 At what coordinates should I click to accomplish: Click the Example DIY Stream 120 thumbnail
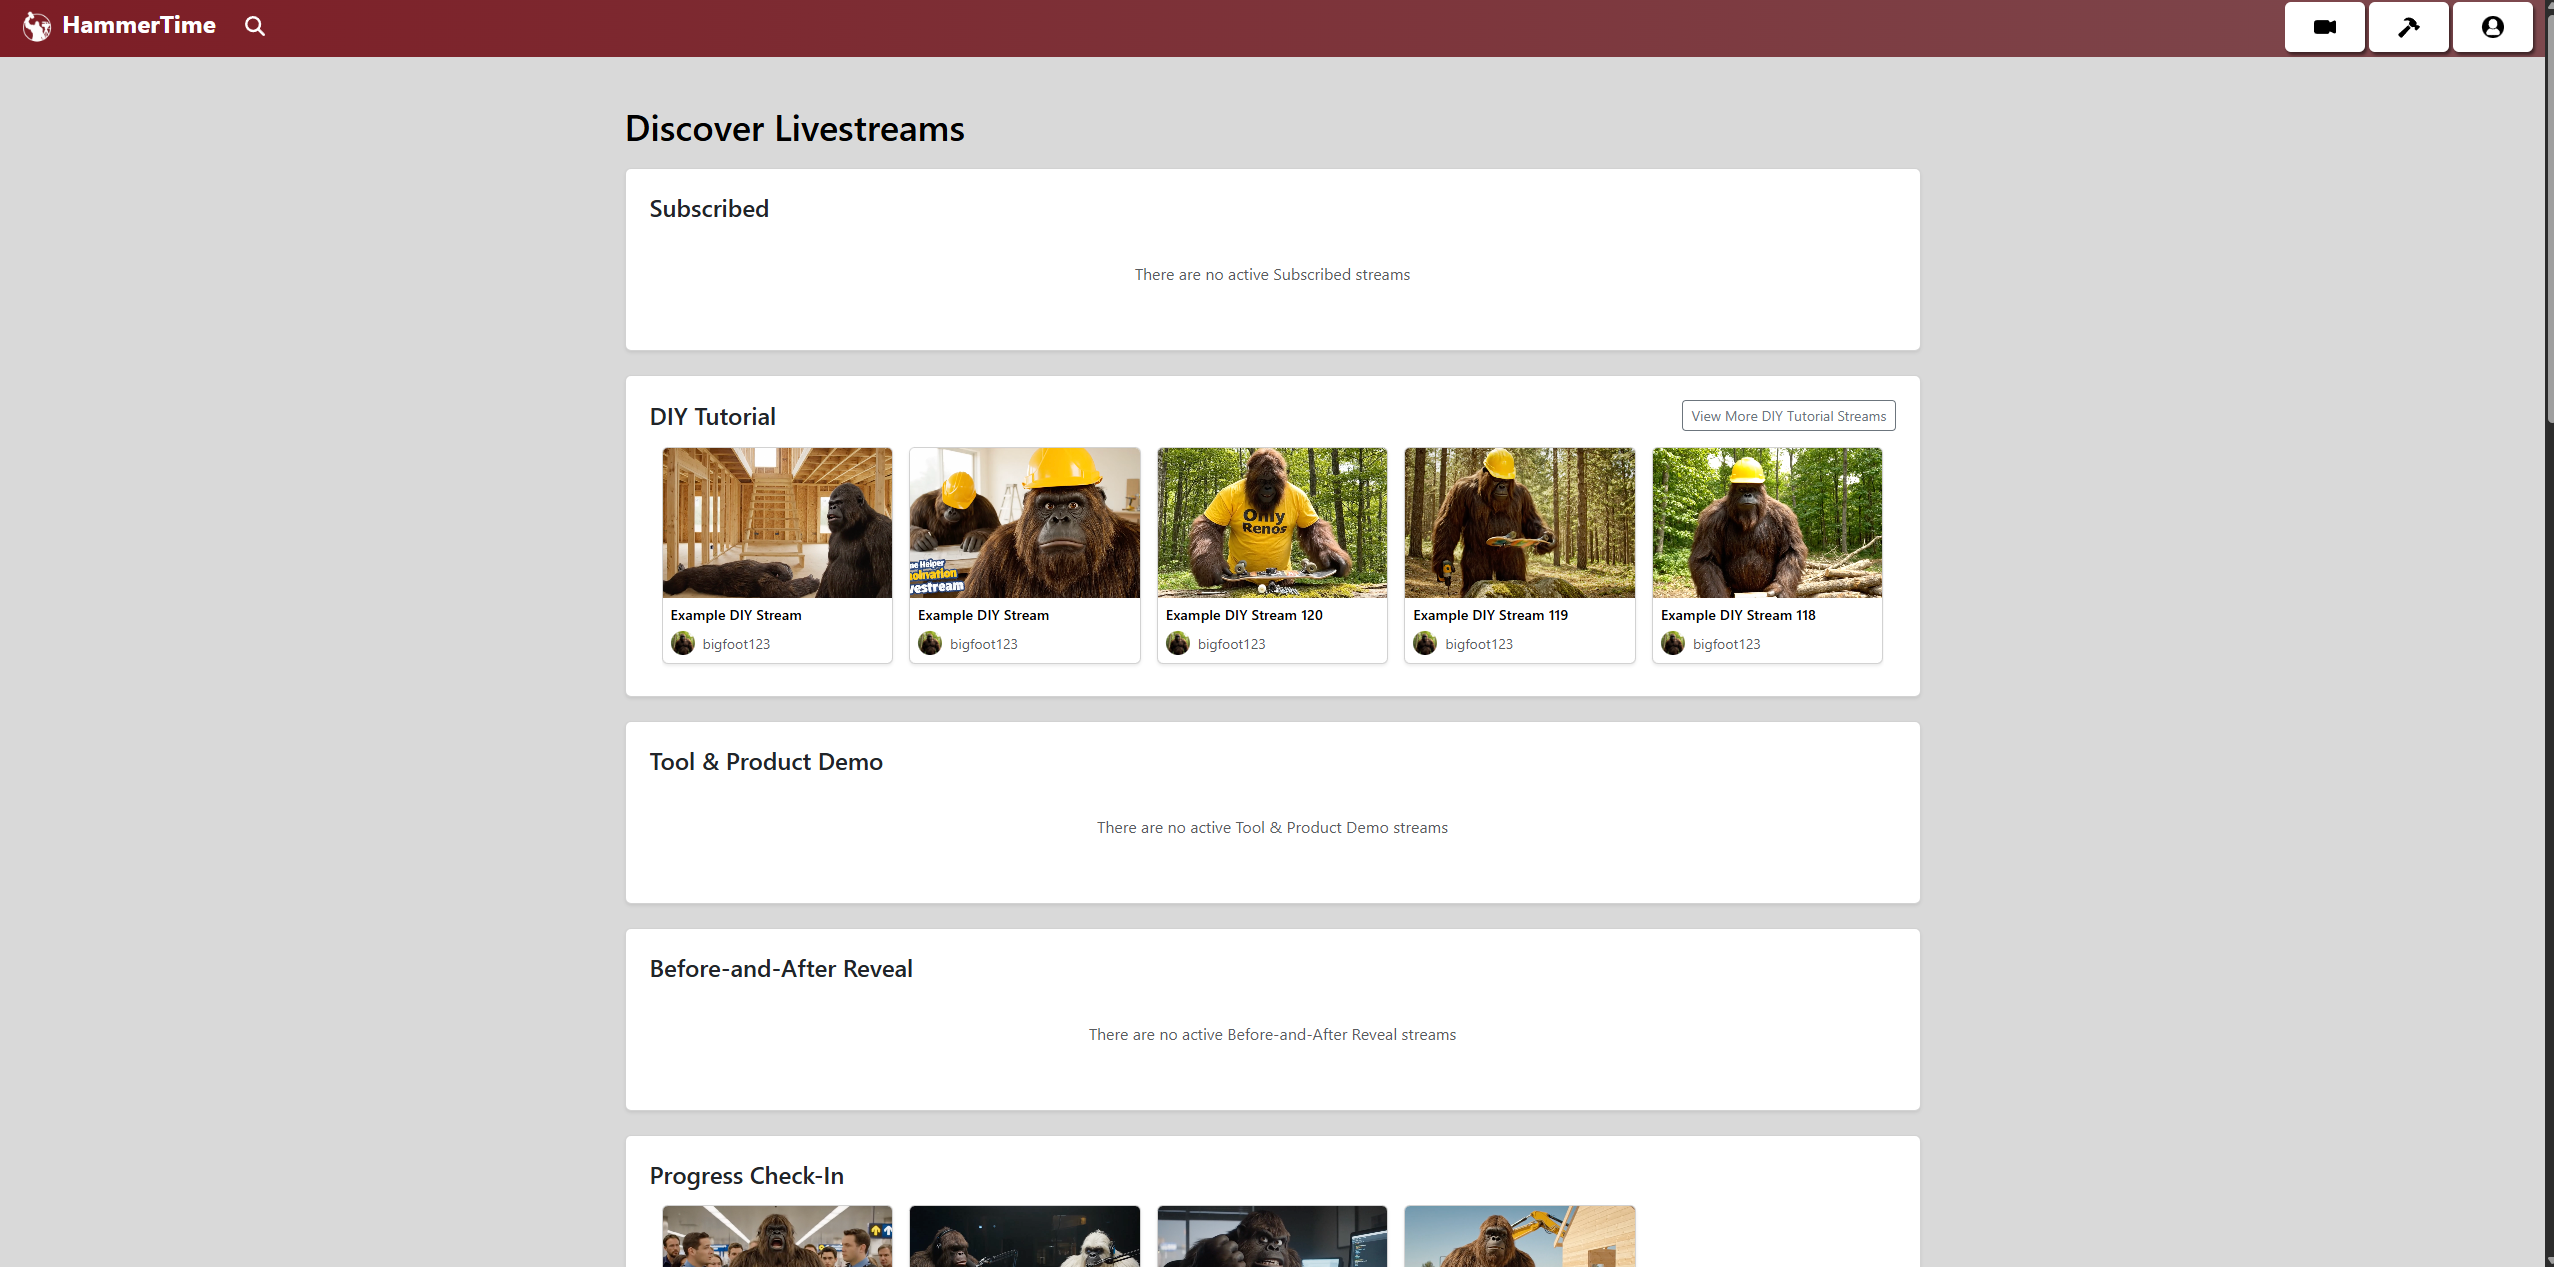(x=1271, y=522)
